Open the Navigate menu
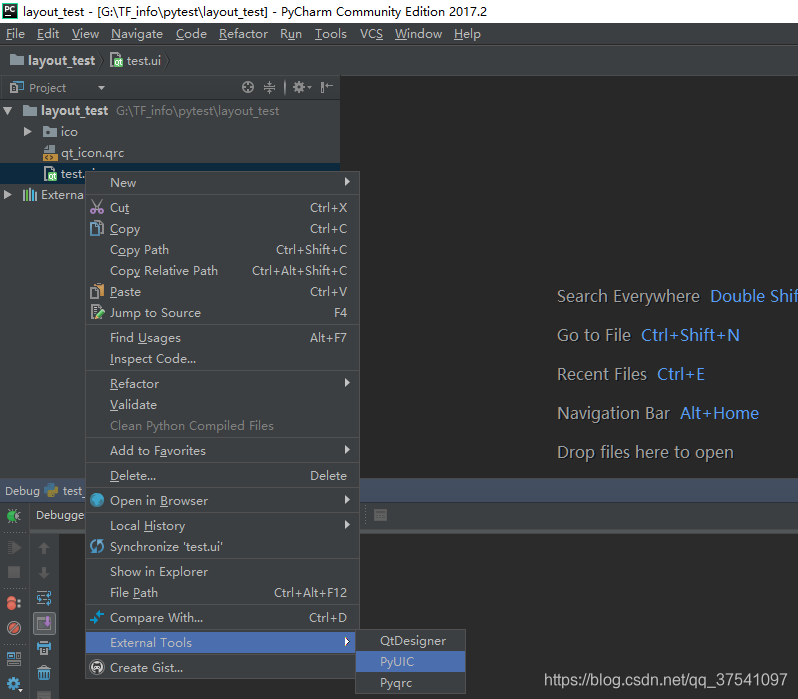This screenshot has width=798, height=699. (137, 34)
